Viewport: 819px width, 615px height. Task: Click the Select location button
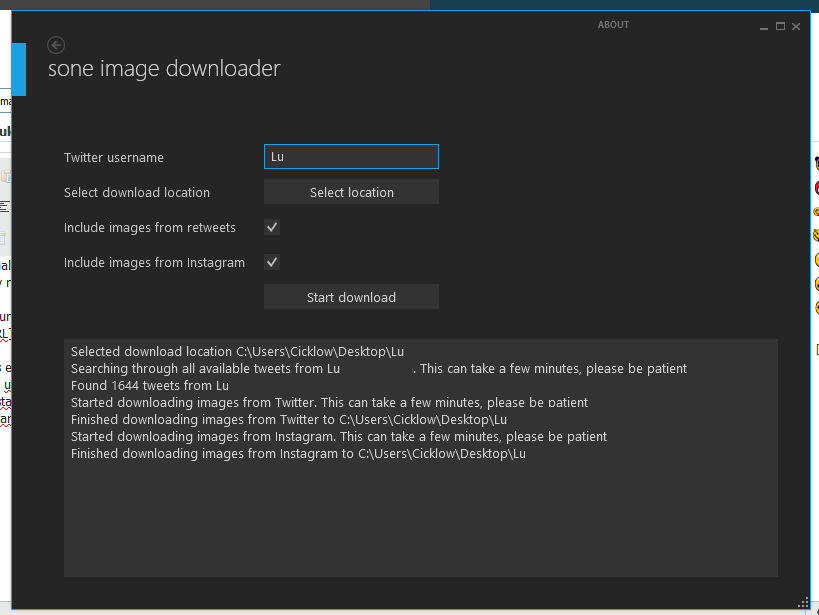click(x=351, y=192)
